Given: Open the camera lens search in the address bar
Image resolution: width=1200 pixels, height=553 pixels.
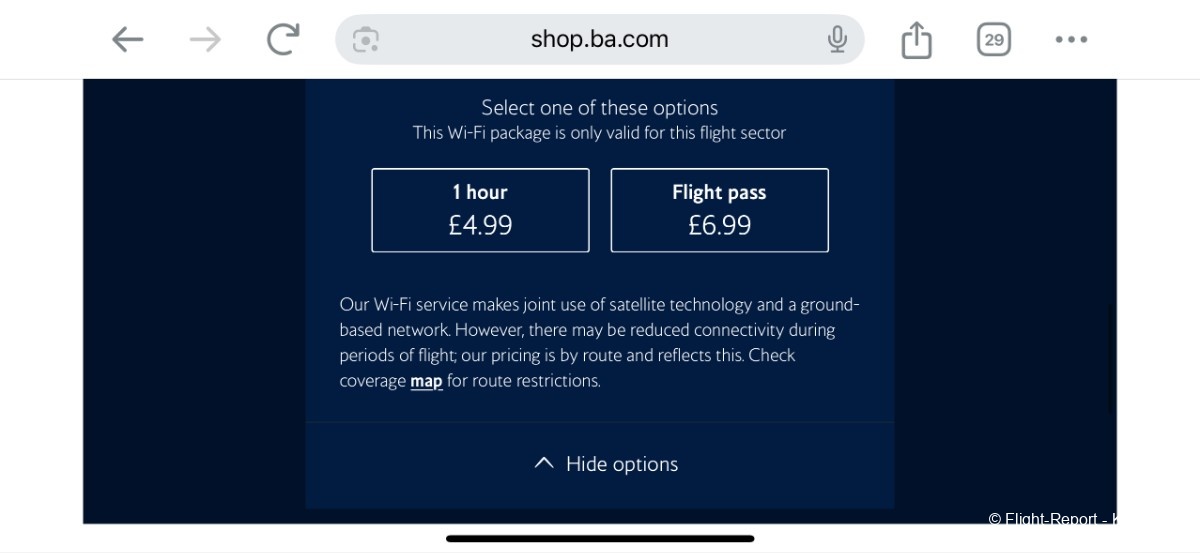Looking at the screenshot, I should 365,40.
